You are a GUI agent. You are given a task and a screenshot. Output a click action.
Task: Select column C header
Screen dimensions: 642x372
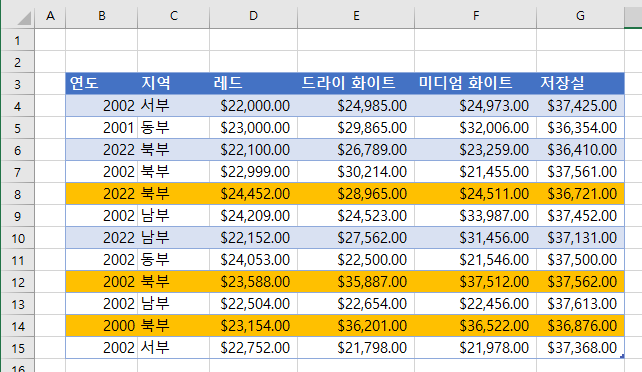[x=174, y=16]
